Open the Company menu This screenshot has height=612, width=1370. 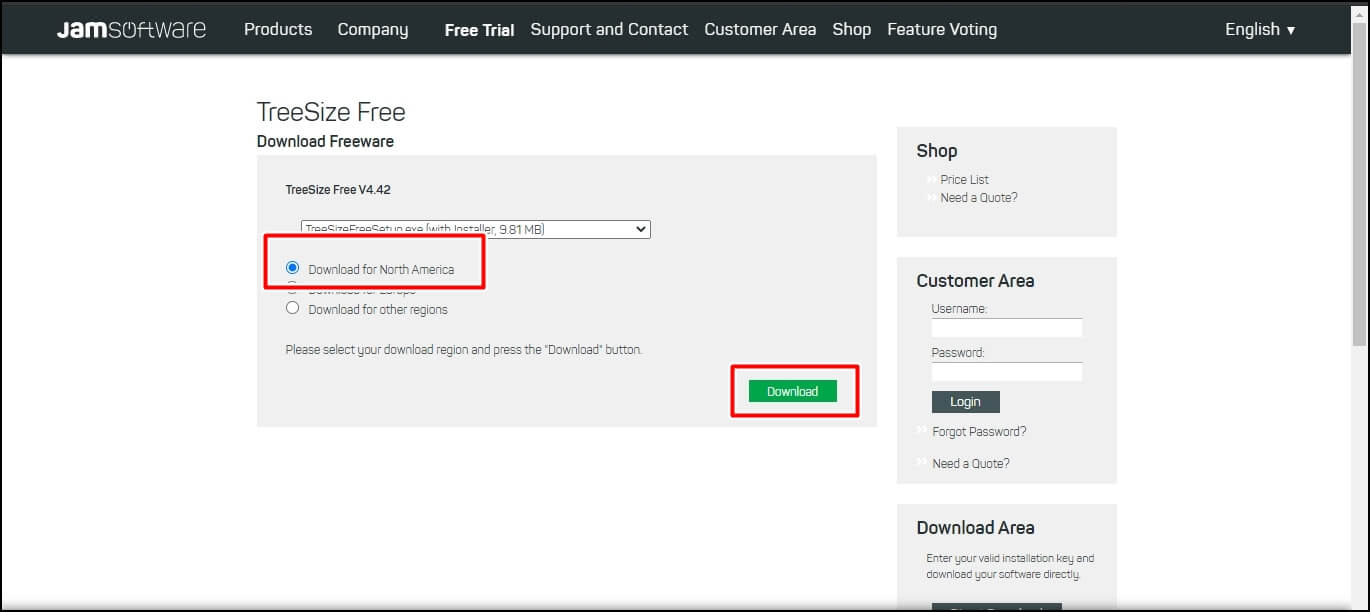pos(373,30)
